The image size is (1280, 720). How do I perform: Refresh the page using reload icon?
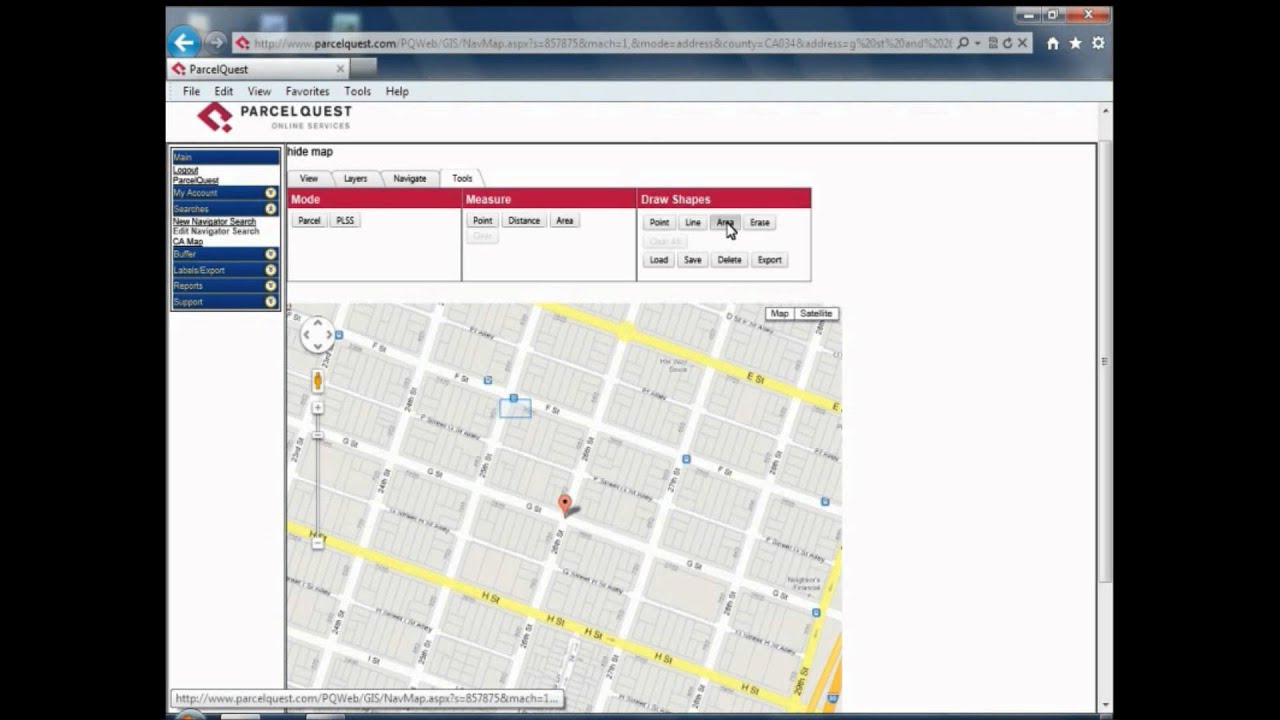(1007, 43)
